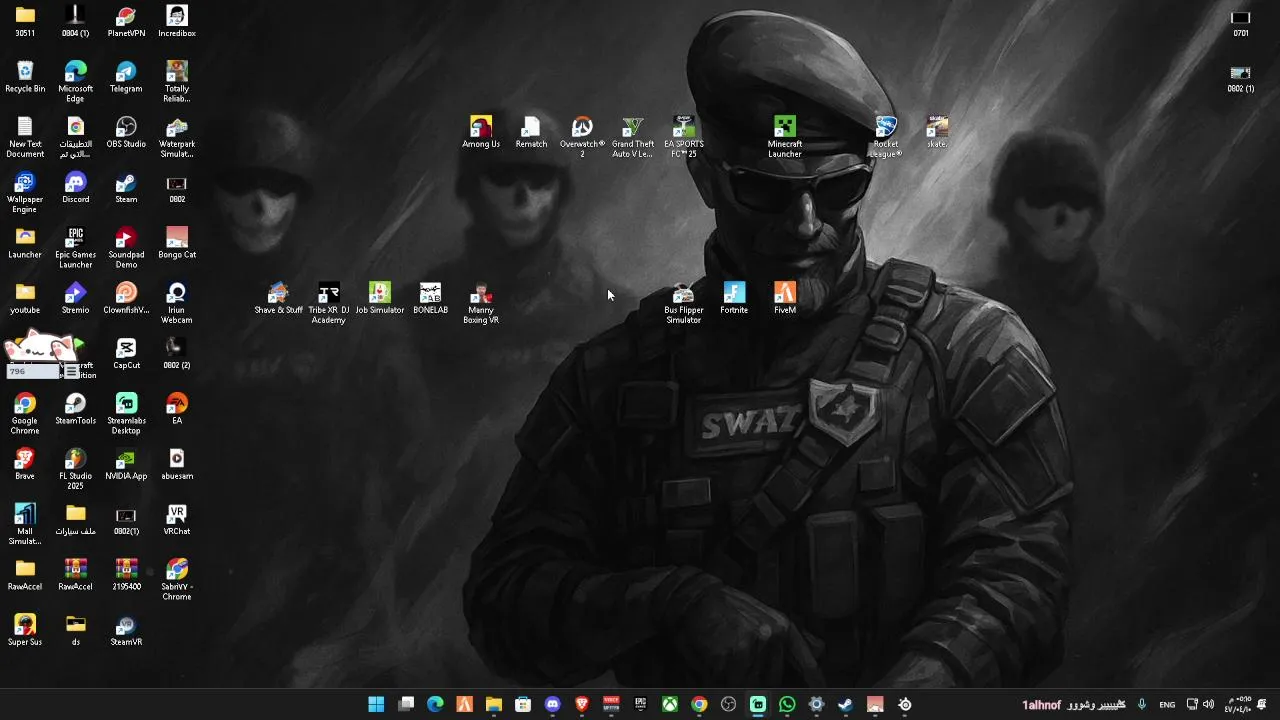Select the Iriun Webcam icon
Viewport: 1280px width, 720px height.
click(177, 303)
